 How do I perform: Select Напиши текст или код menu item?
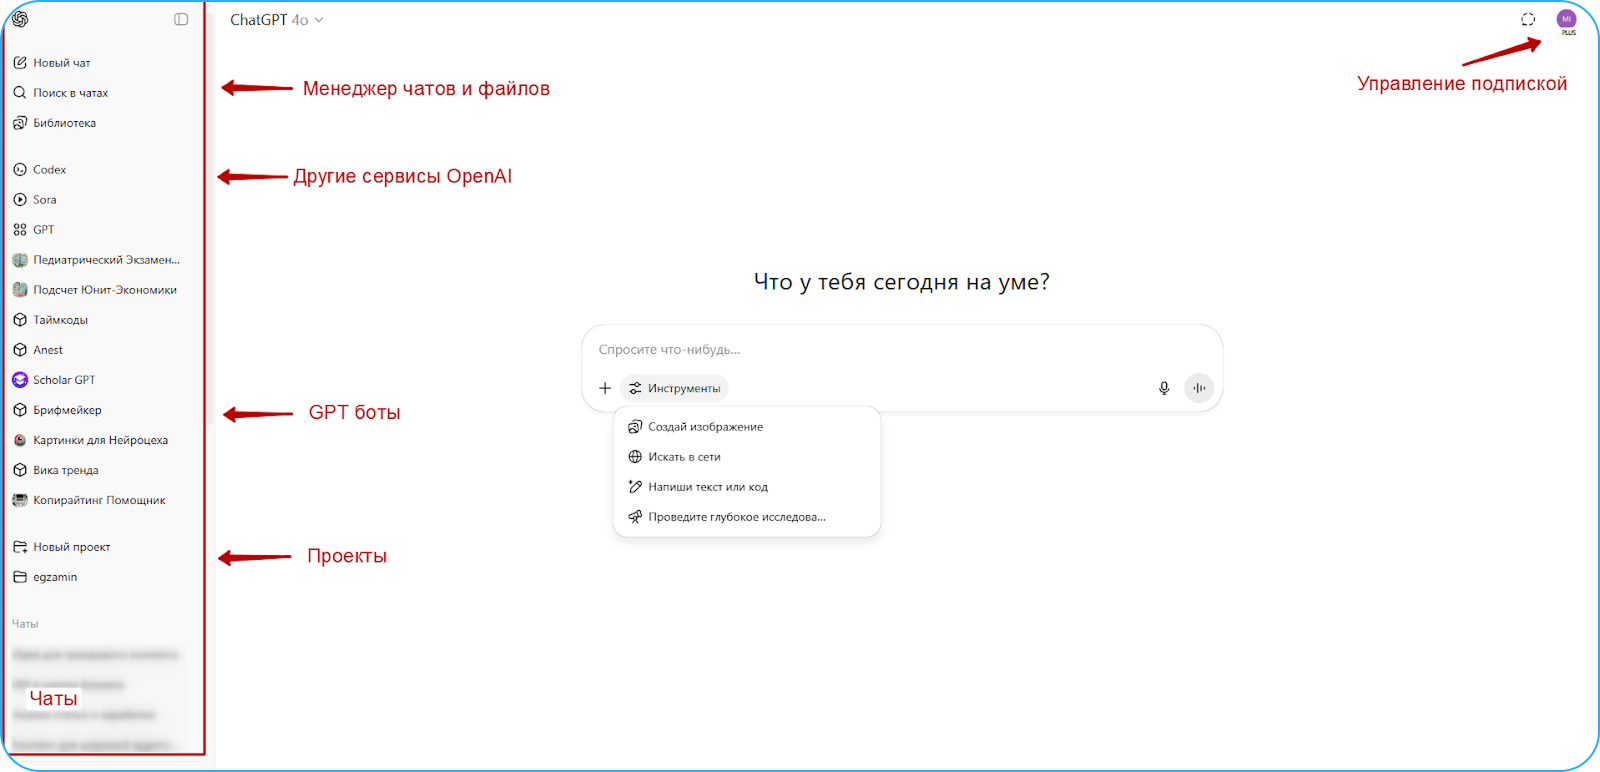click(747, 487)
